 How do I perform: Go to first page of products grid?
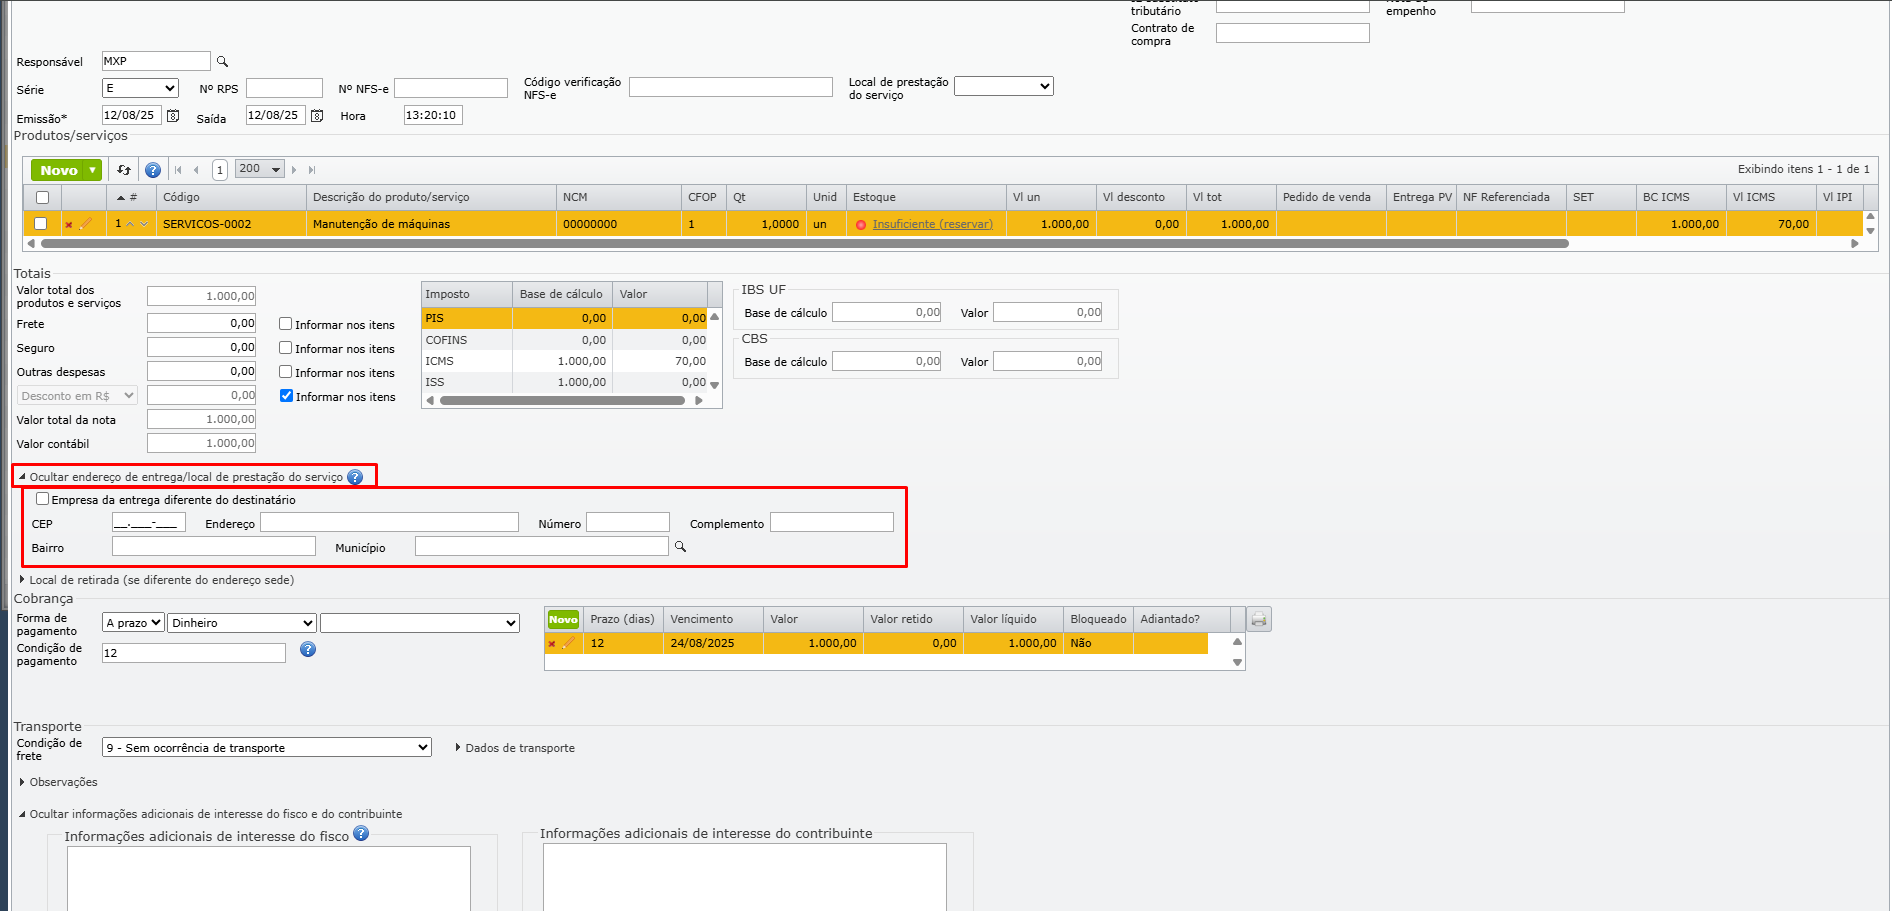179,170
